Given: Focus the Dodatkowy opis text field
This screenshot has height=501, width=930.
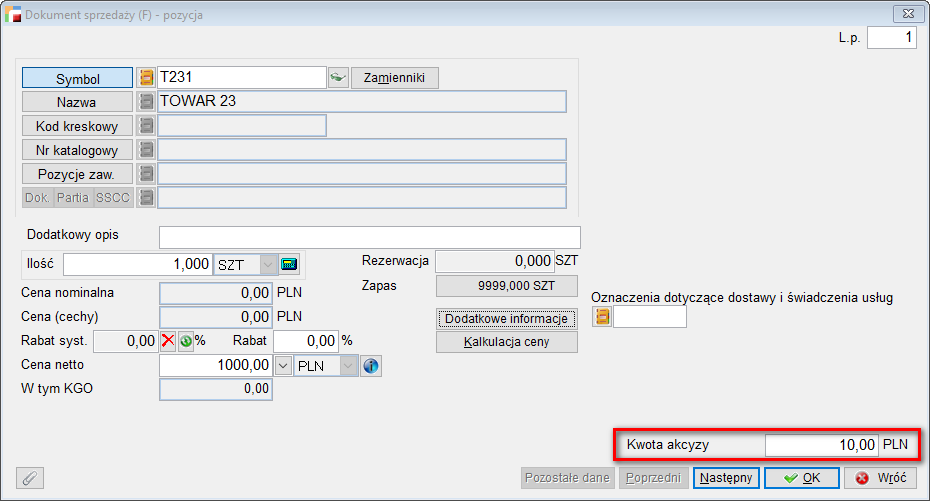Looking at the screenshot, I should pyautogui.click(x=369, y=237).
